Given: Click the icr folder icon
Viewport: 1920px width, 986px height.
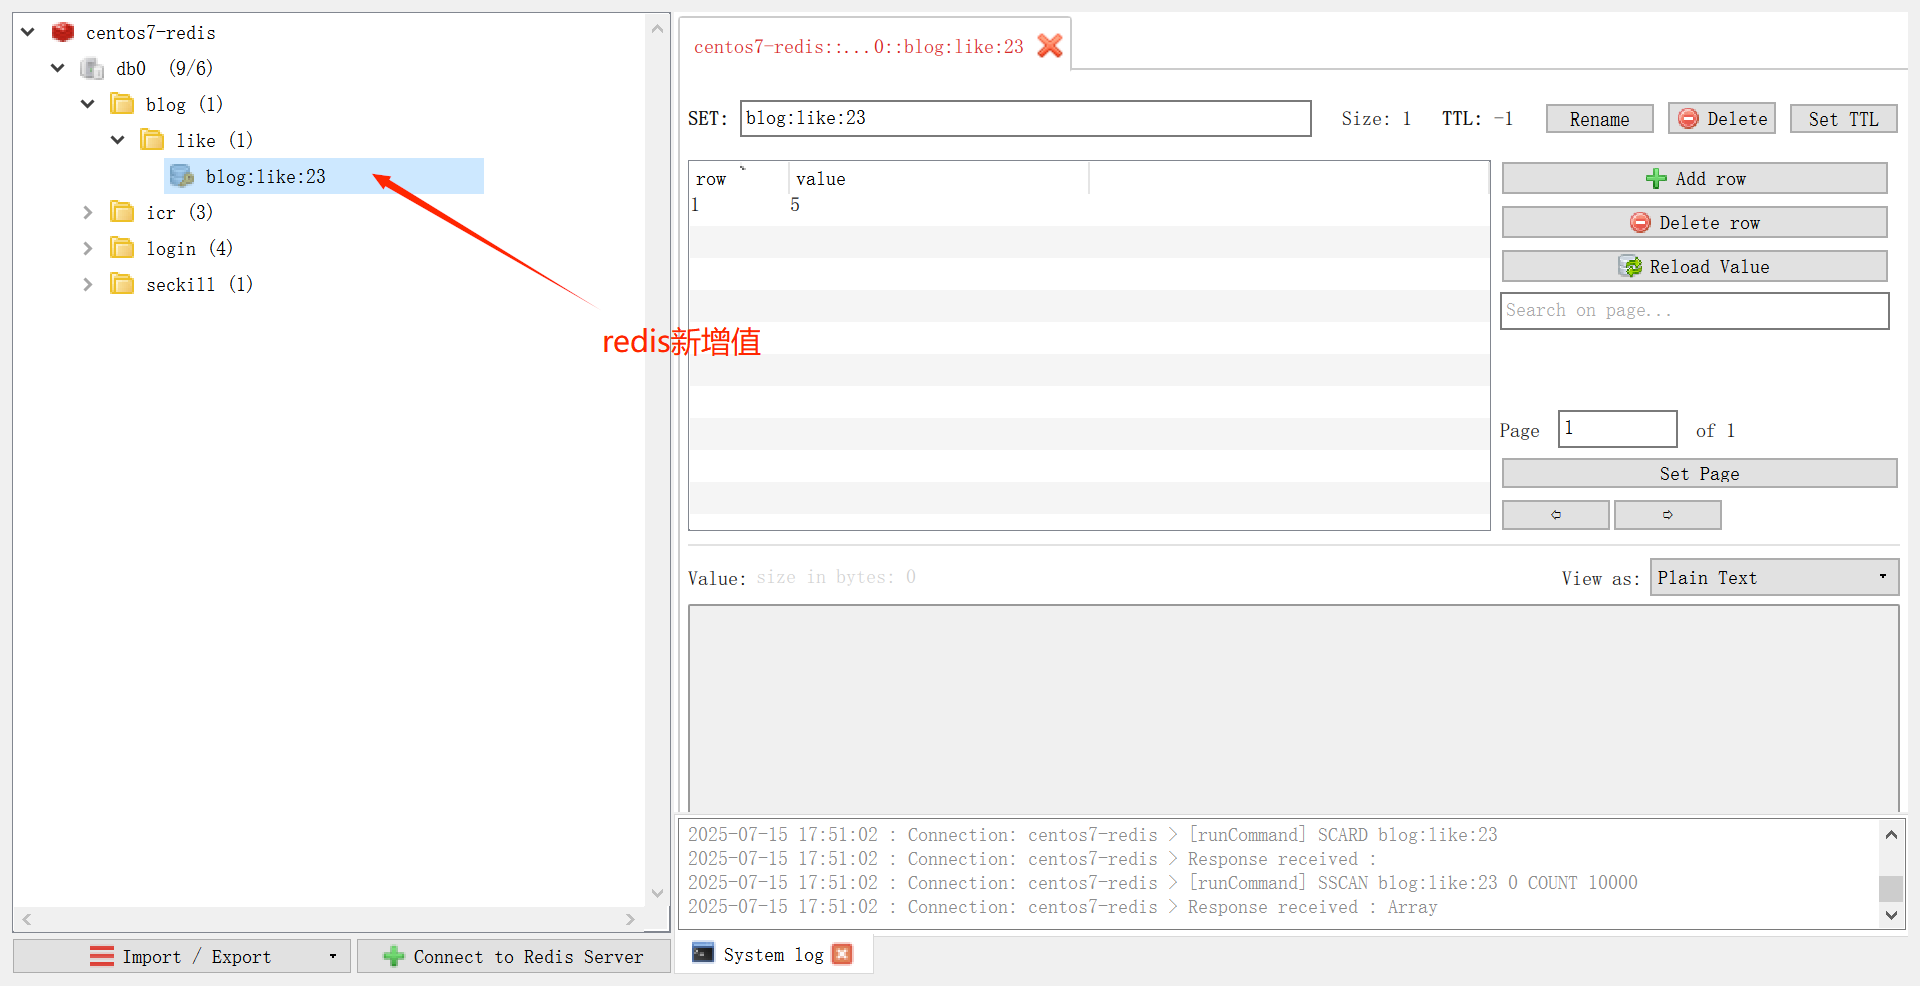Looking at the screenshot, I should 122,212.
